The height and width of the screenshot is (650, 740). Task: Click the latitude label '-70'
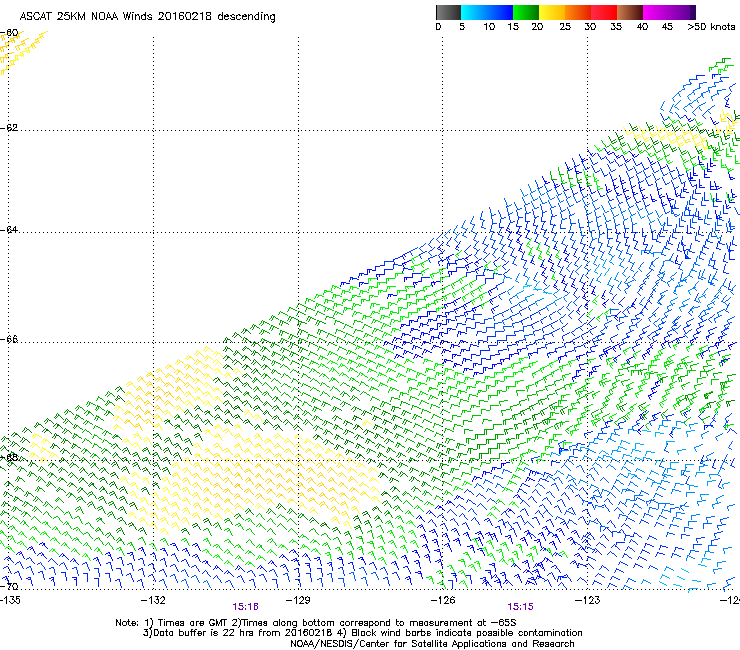(x=9, y=586)
